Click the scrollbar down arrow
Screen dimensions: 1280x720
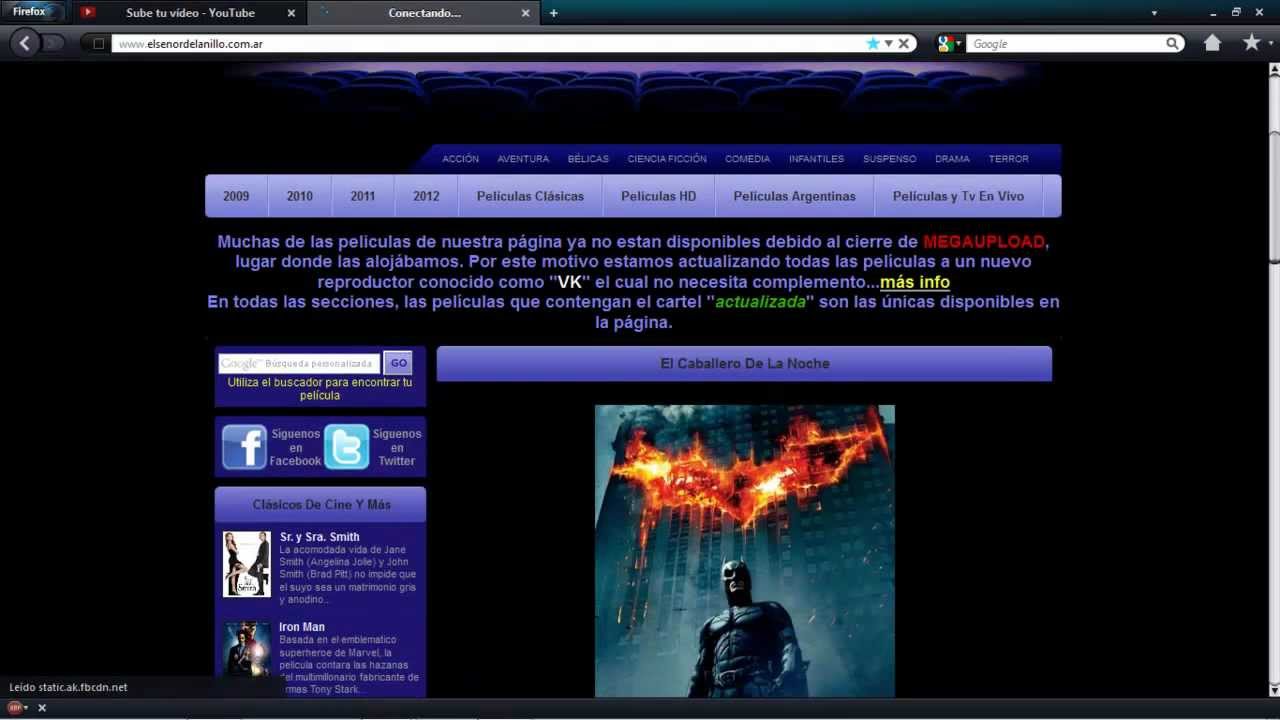pyautogui.click(x=1274, y=690)
